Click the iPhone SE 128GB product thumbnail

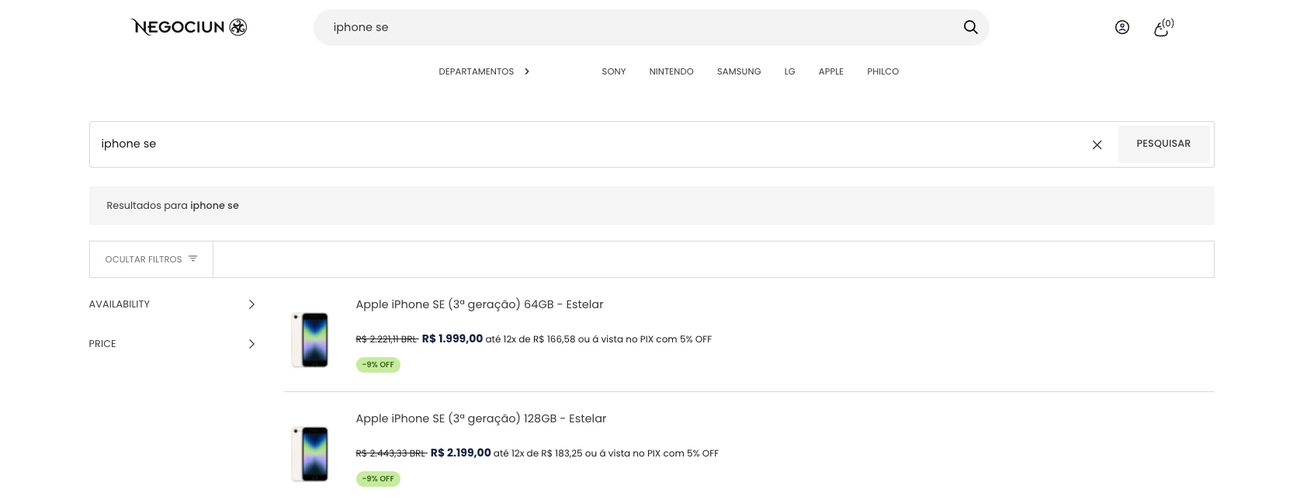[310, 454]
